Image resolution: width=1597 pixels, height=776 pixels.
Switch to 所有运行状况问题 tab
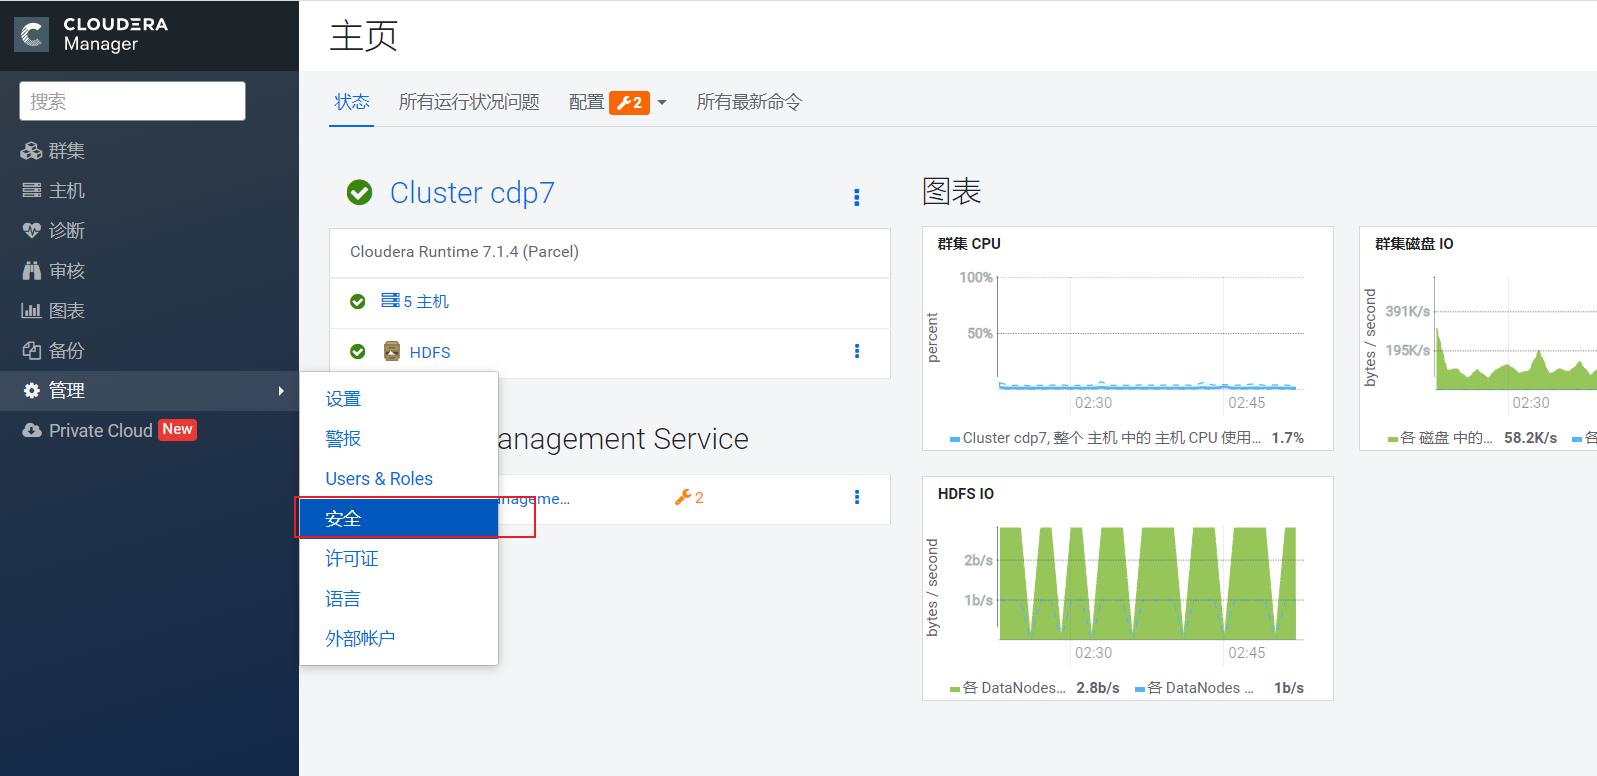(x=469, y=102)
